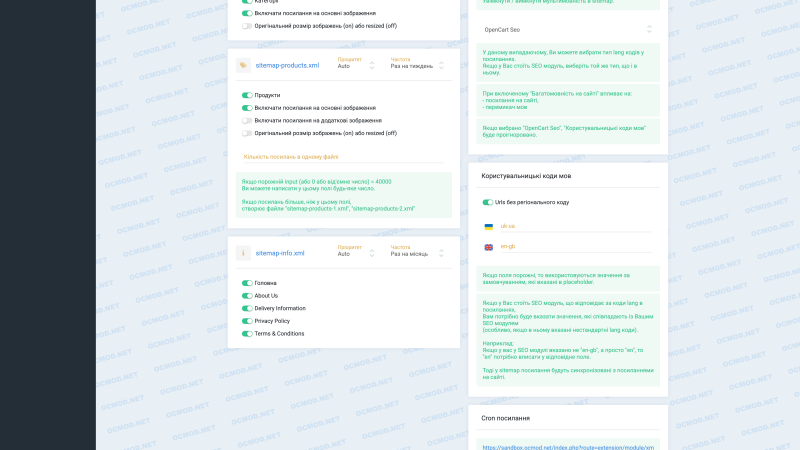Toggle the Privacy Policy switch
Image resolution: width=800 pixels, height=450 pixels.
pos(247,321)
